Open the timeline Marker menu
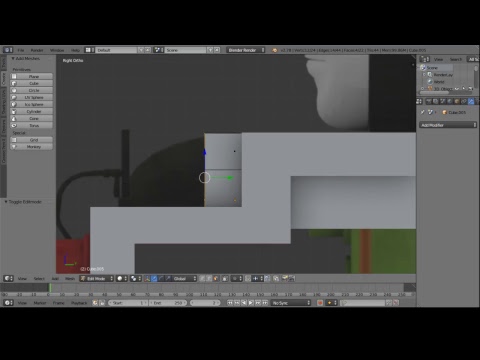This screenshot has height=360, width=480. 40,303
